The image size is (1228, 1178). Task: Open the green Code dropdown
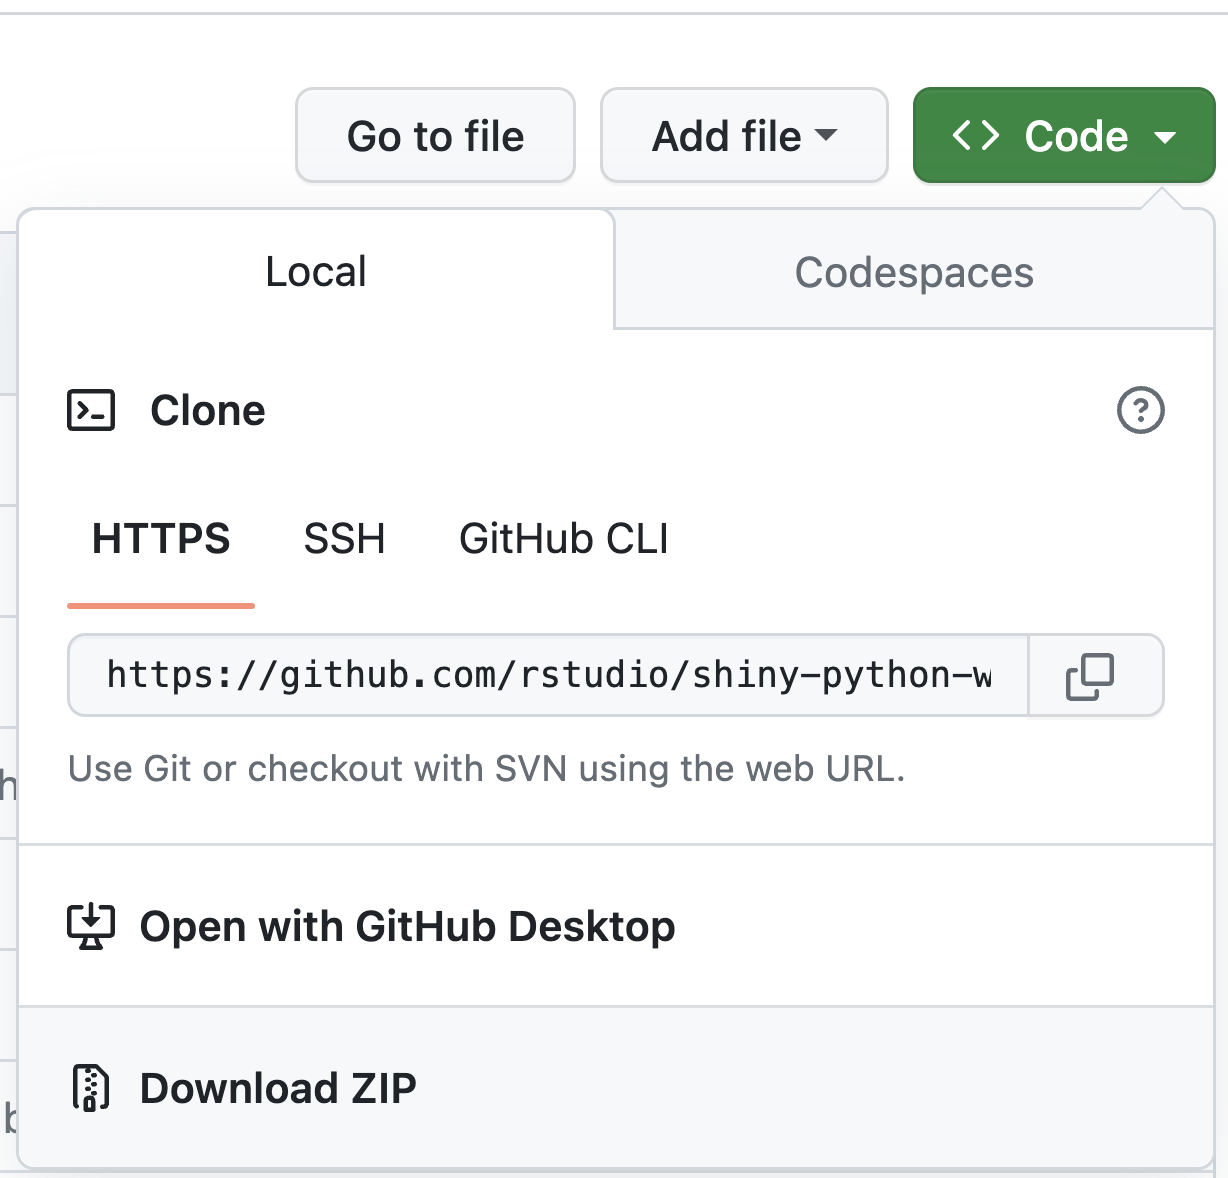[x=1064, y=135]
